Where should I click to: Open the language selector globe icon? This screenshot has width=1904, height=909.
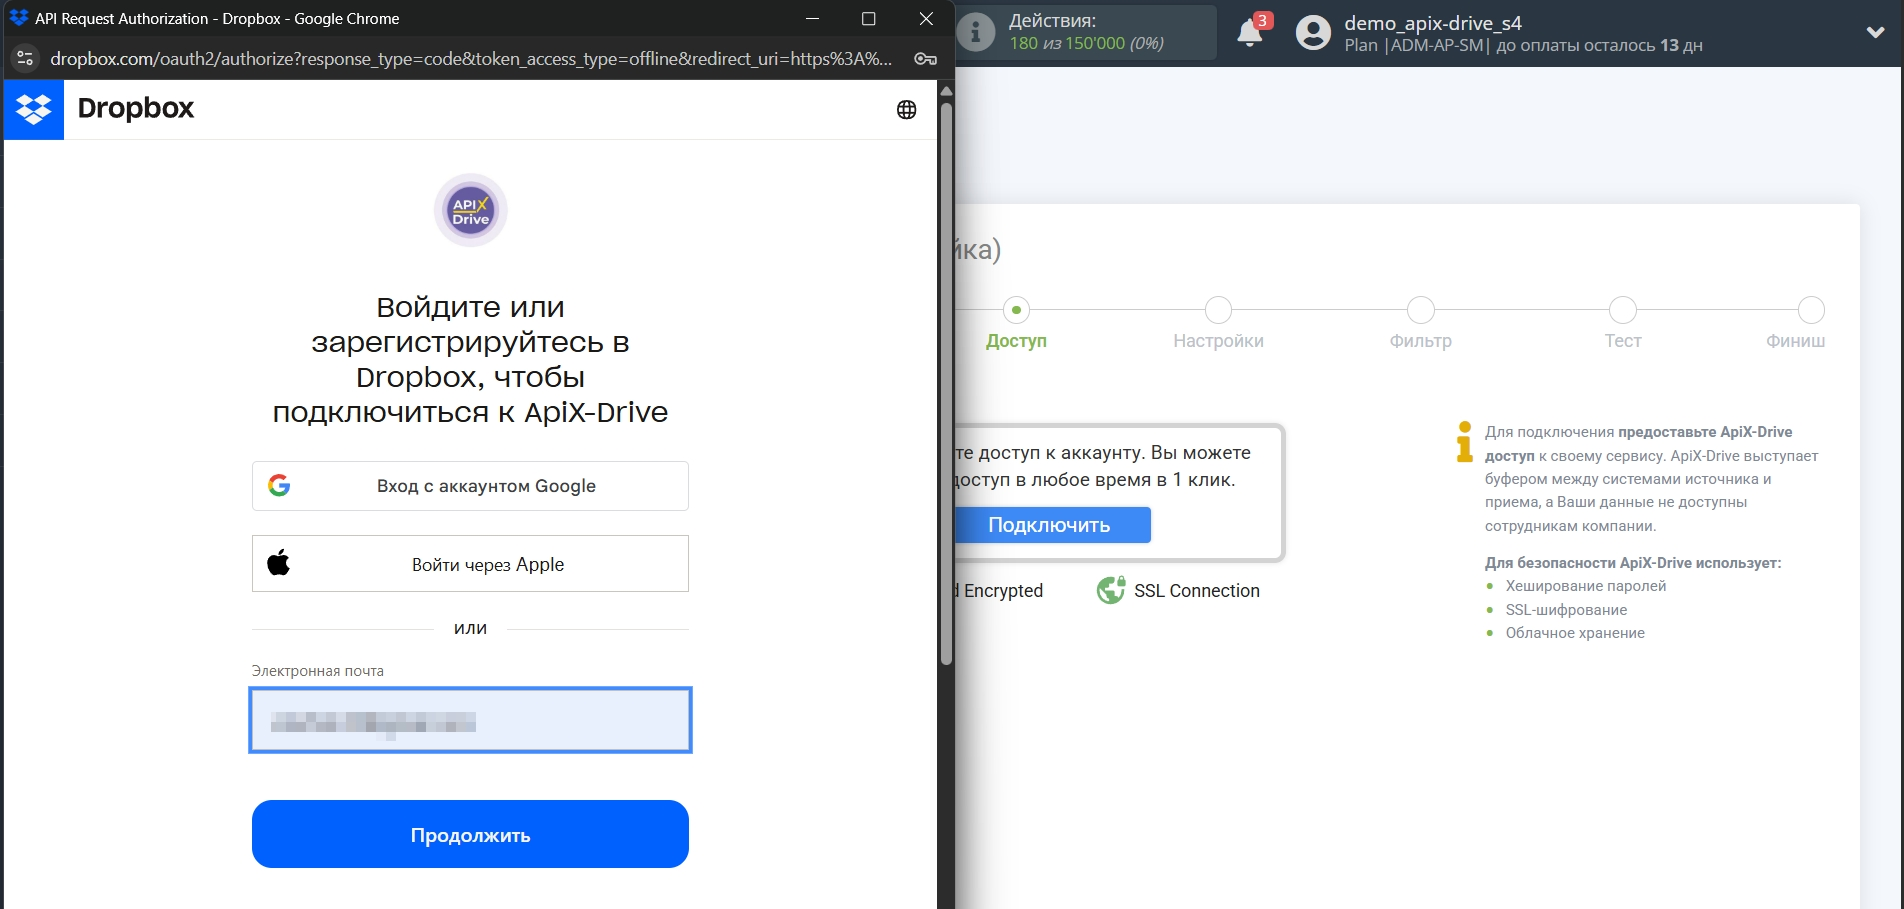(x=906, y=110)
